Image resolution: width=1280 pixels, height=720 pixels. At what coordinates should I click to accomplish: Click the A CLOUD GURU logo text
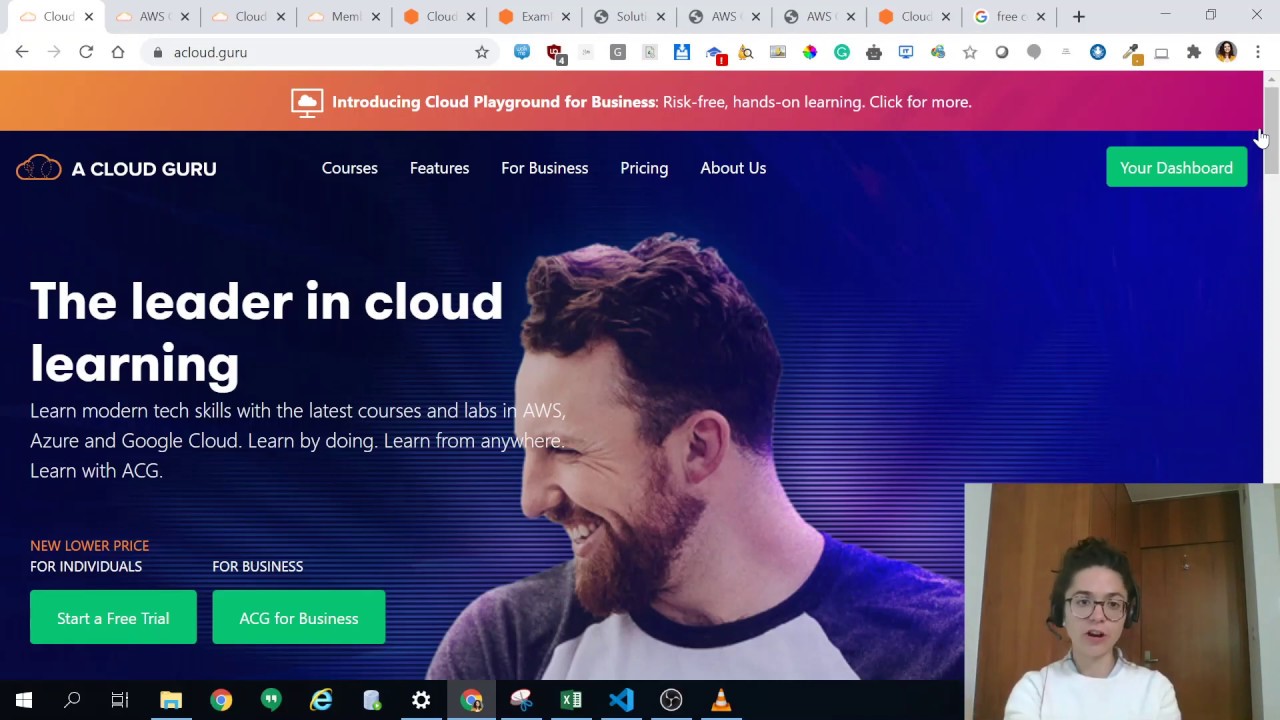[144, 169]
